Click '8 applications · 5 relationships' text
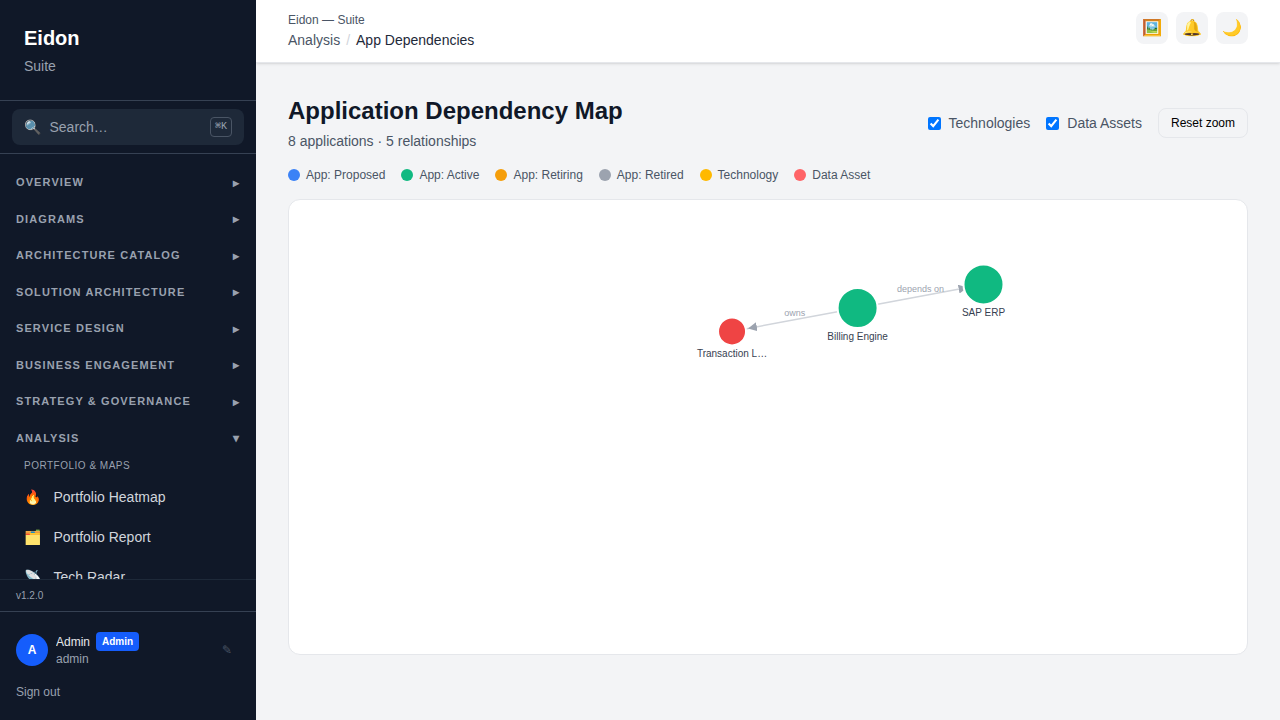Screen dimensions: 1280x720 382,141
